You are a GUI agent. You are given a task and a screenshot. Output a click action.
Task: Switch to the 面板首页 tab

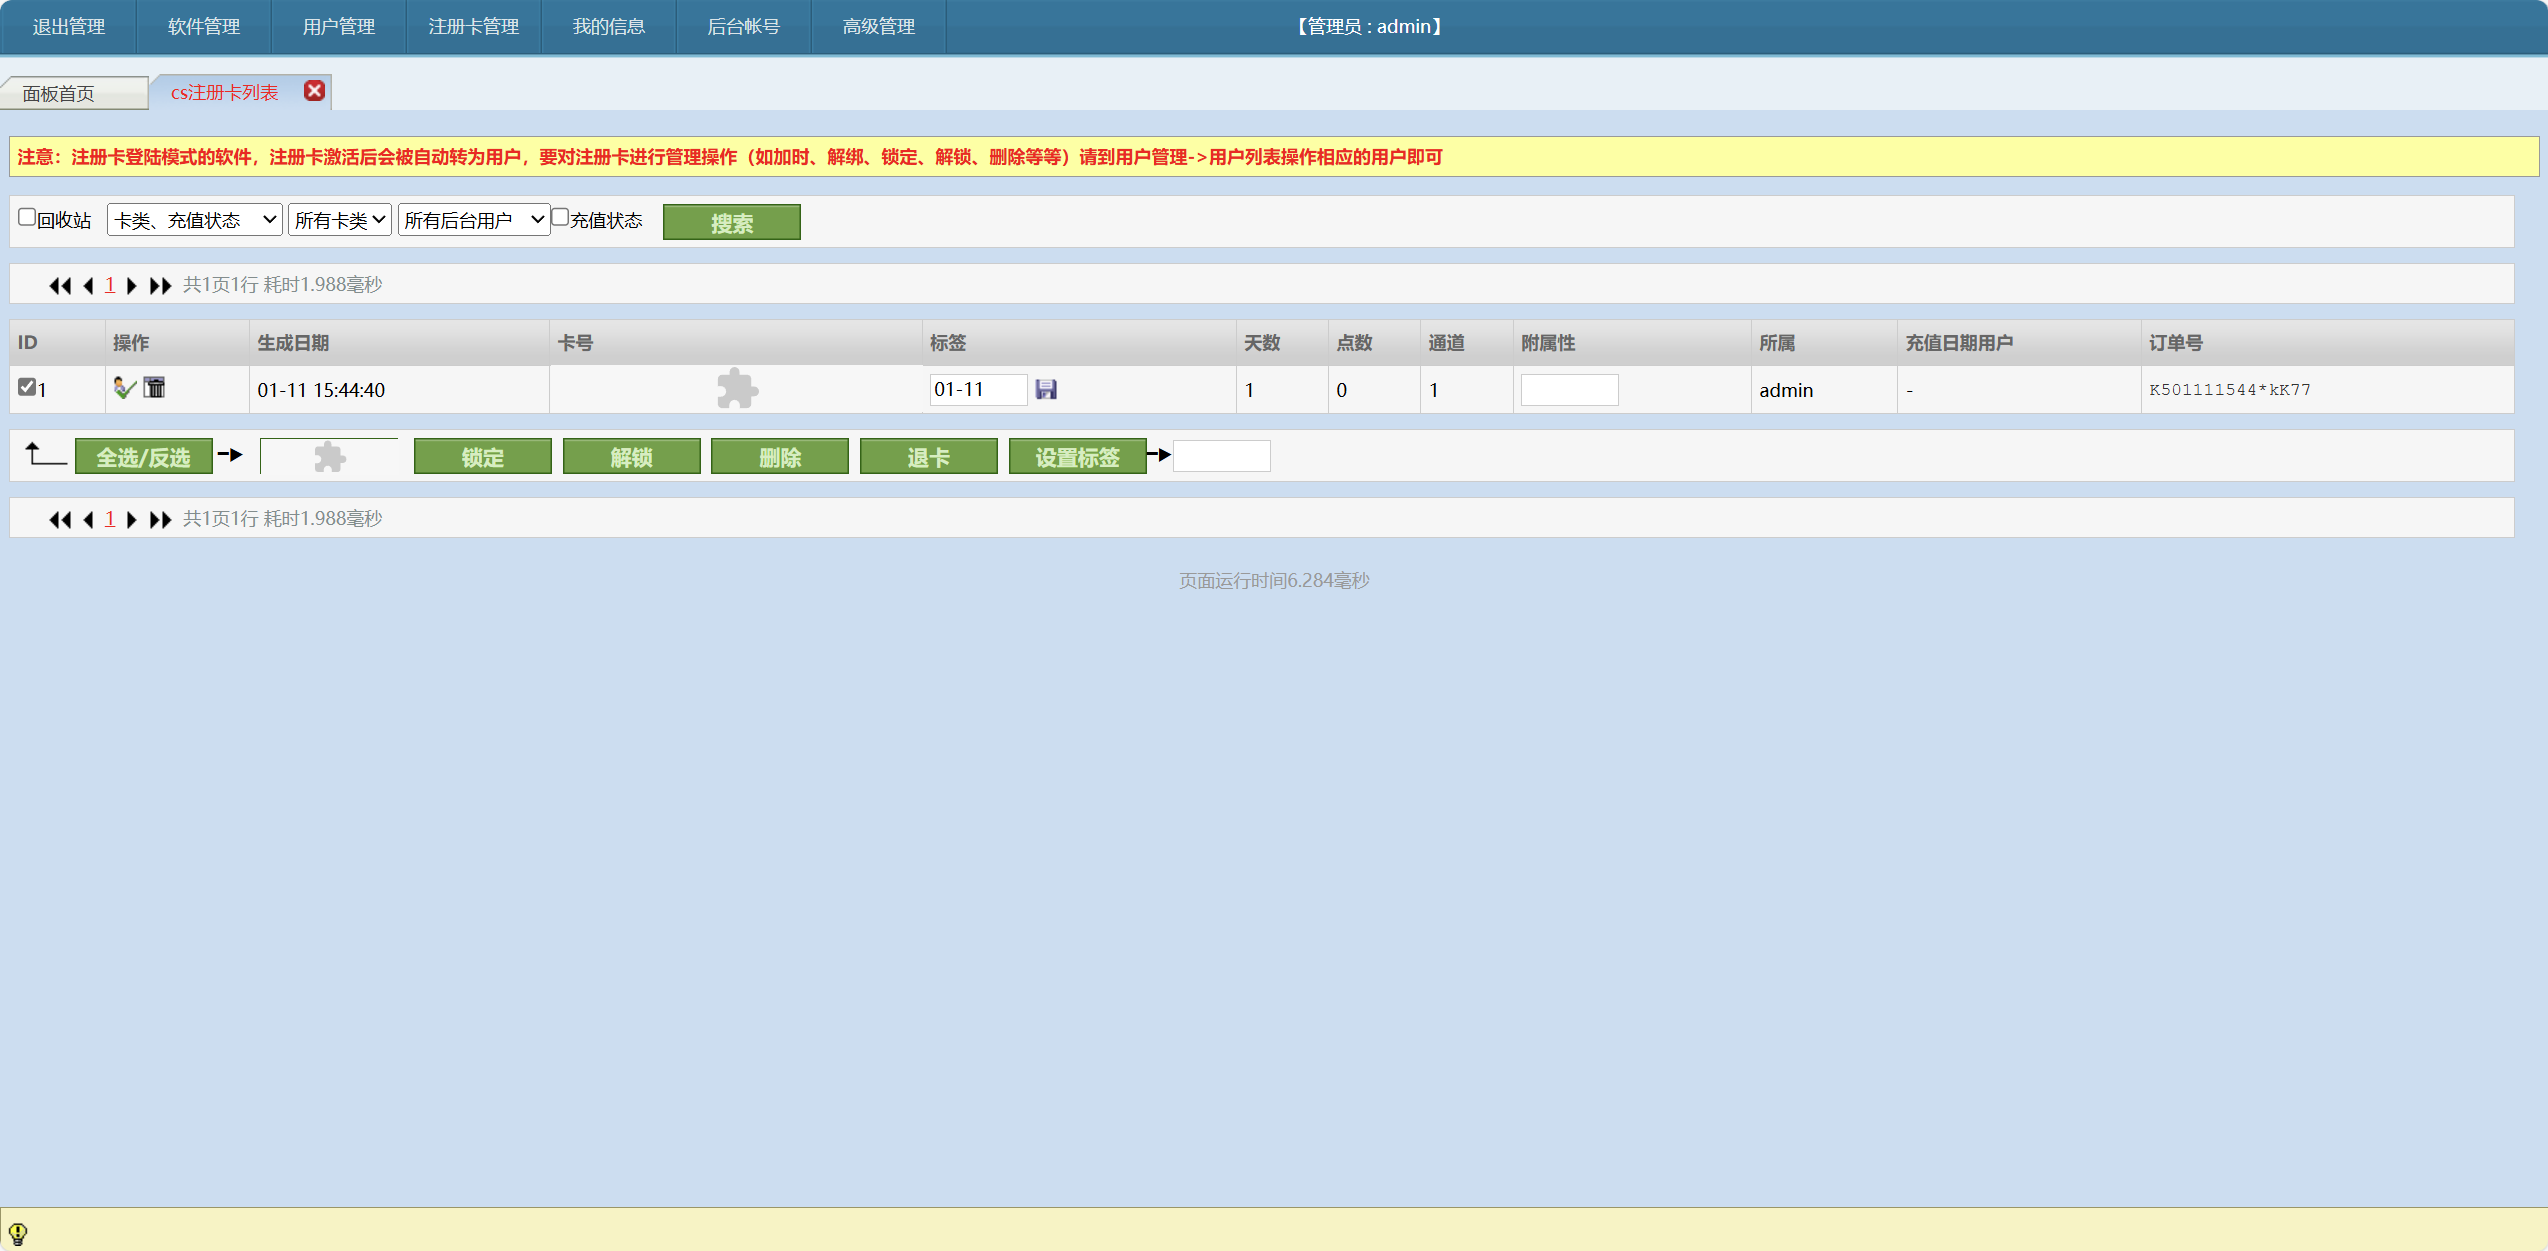[x=74, y=93]
